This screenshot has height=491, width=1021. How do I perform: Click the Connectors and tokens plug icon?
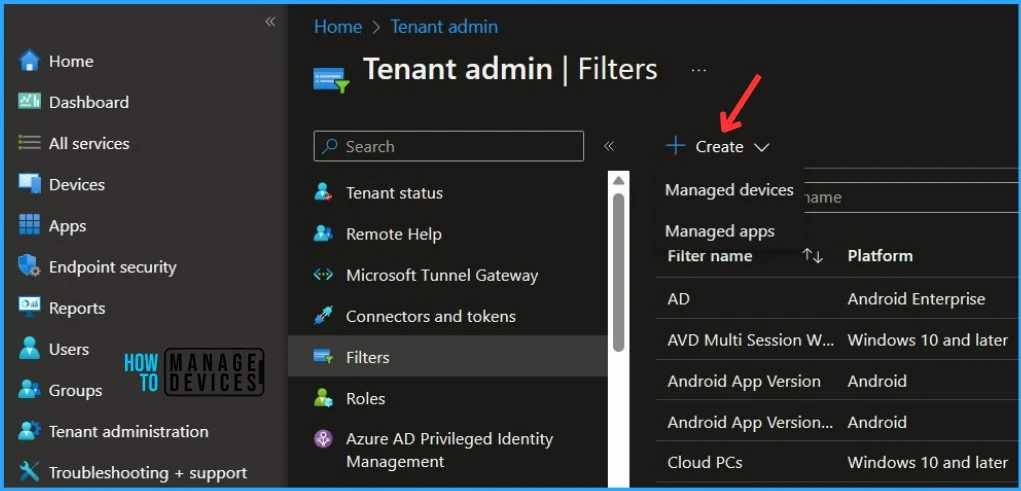click(x=324, y=316)
